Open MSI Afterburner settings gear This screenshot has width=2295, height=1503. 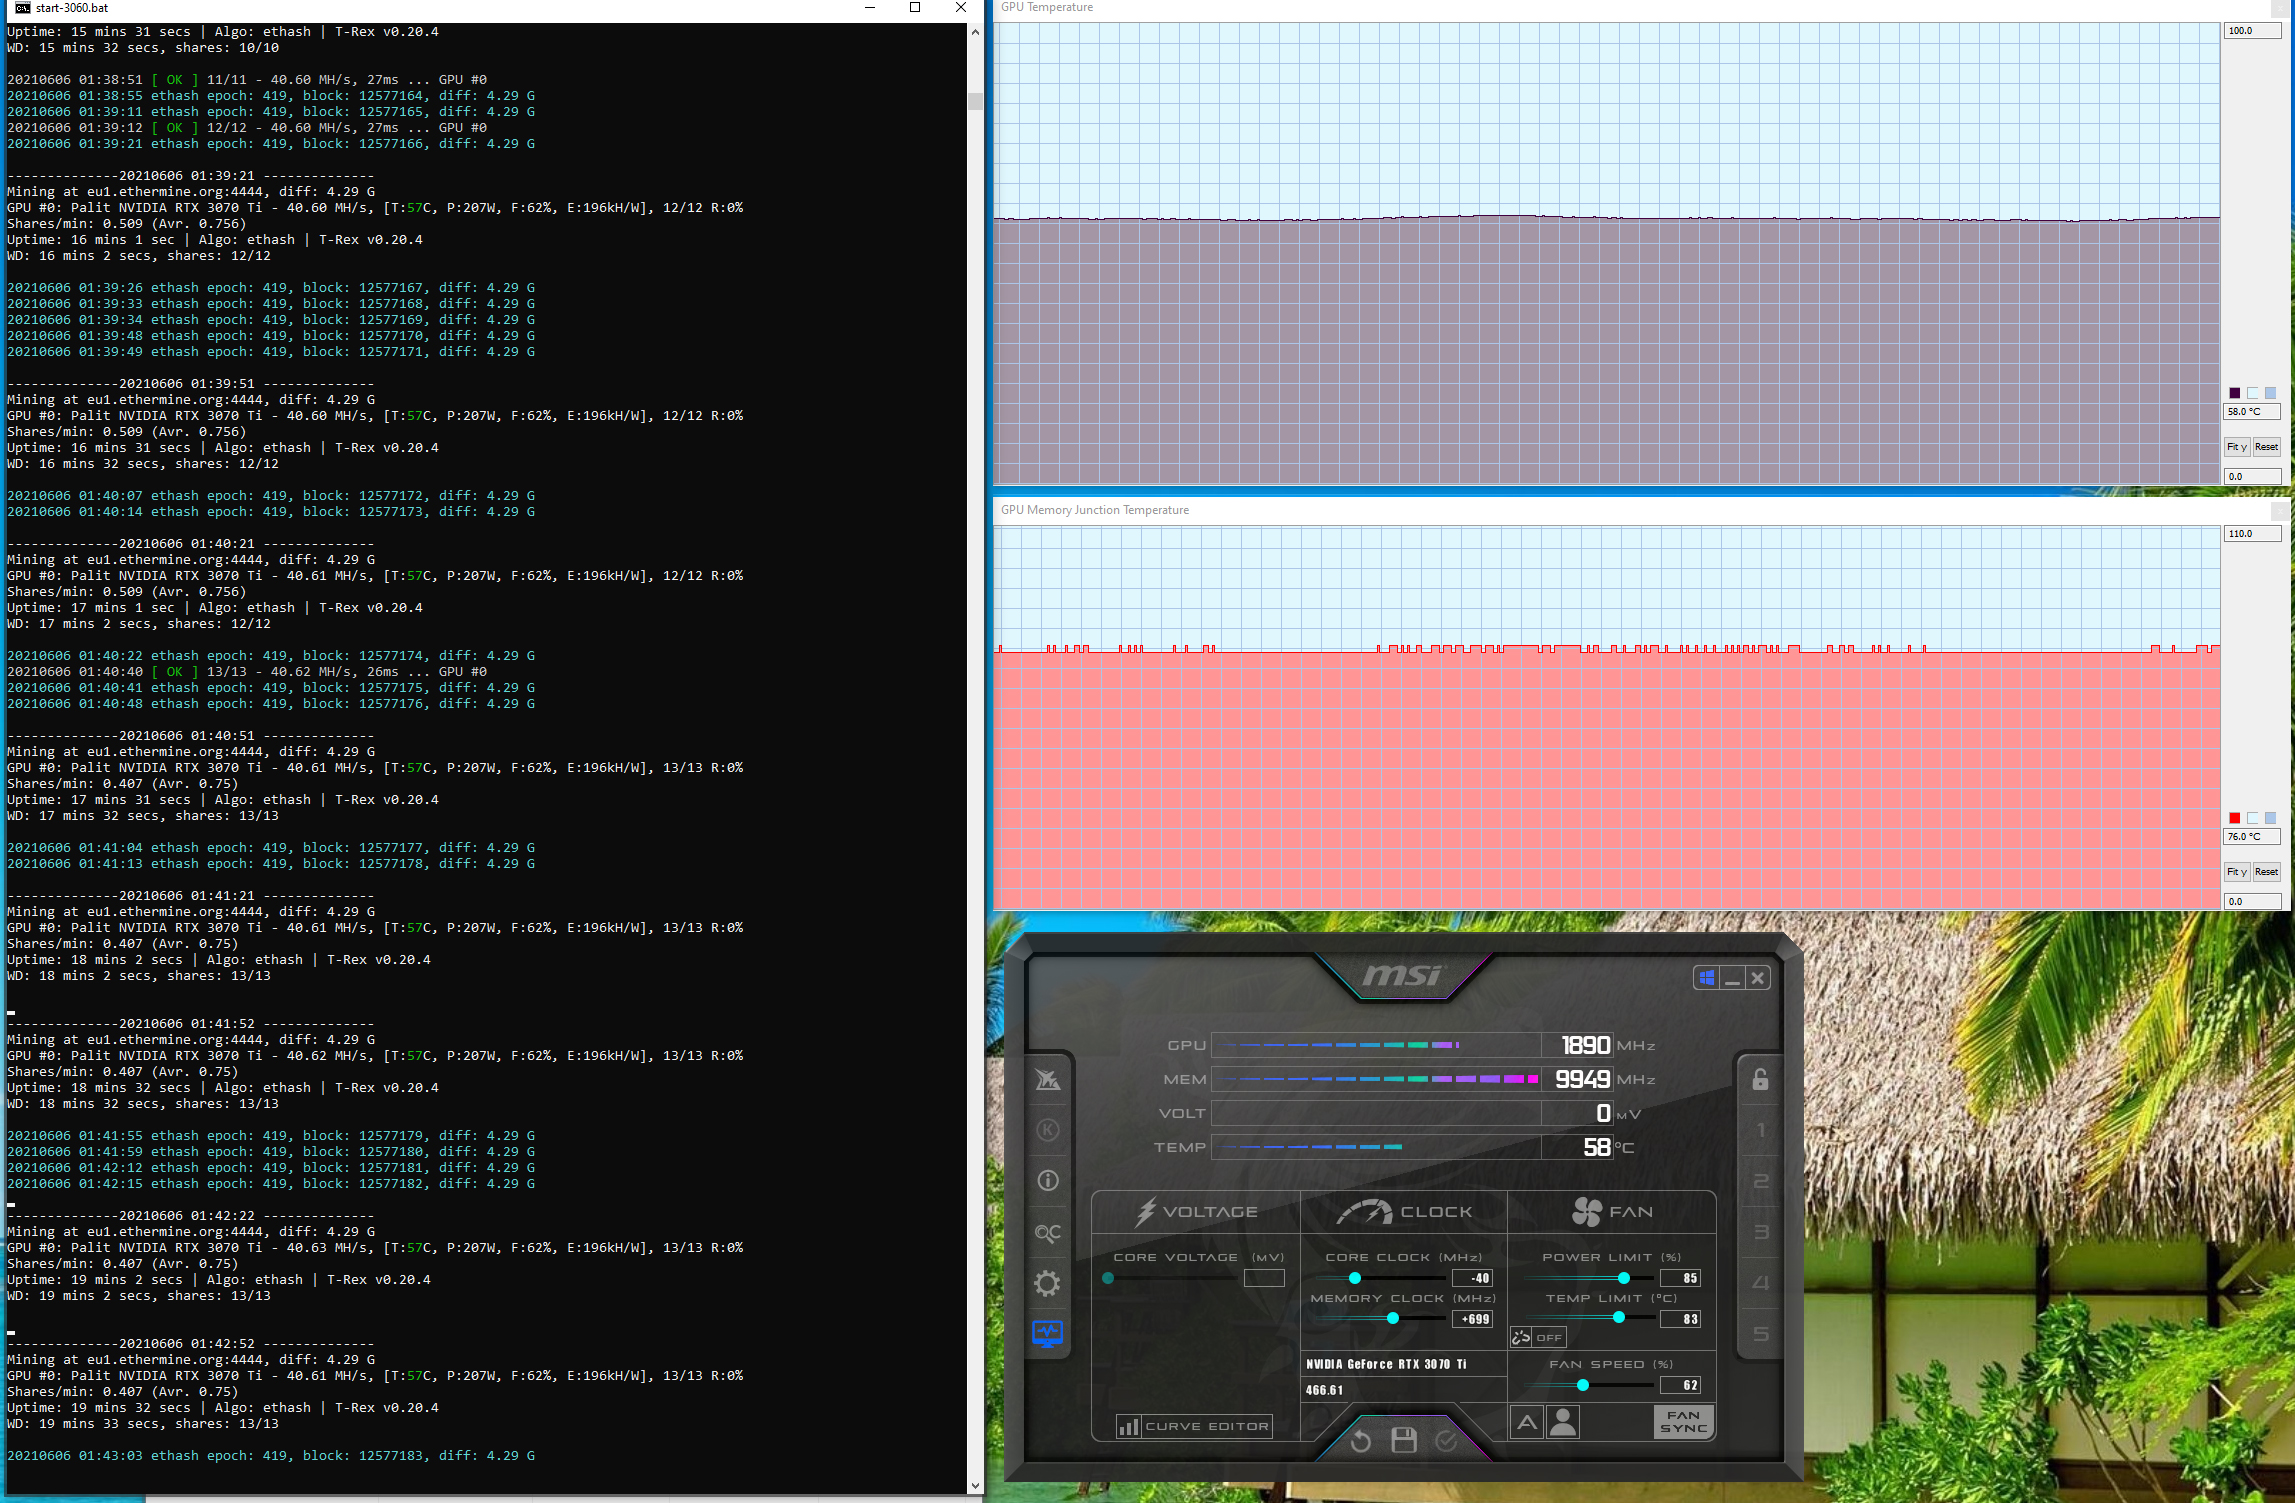pyautogui.click(x=1047, y=1283)
